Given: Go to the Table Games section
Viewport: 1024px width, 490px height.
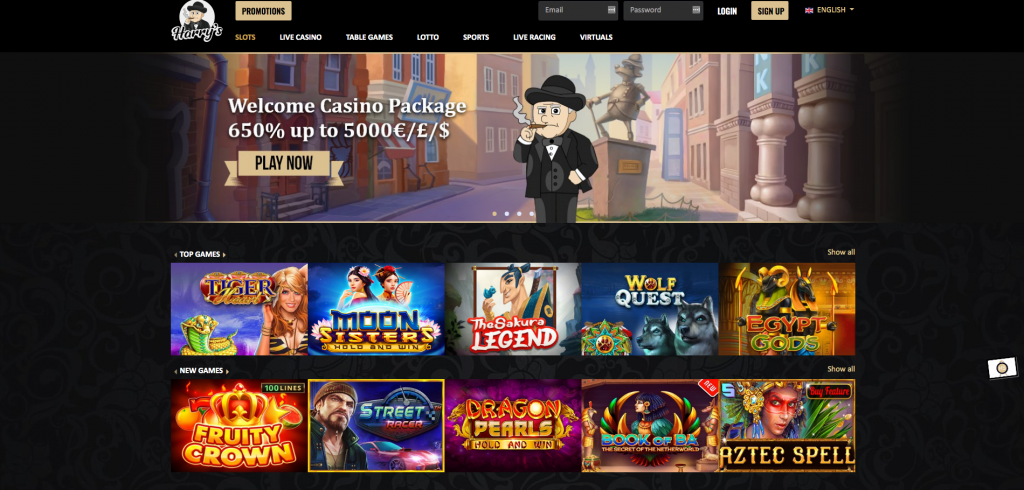Looking at the screenshot, I should point(369,37).
